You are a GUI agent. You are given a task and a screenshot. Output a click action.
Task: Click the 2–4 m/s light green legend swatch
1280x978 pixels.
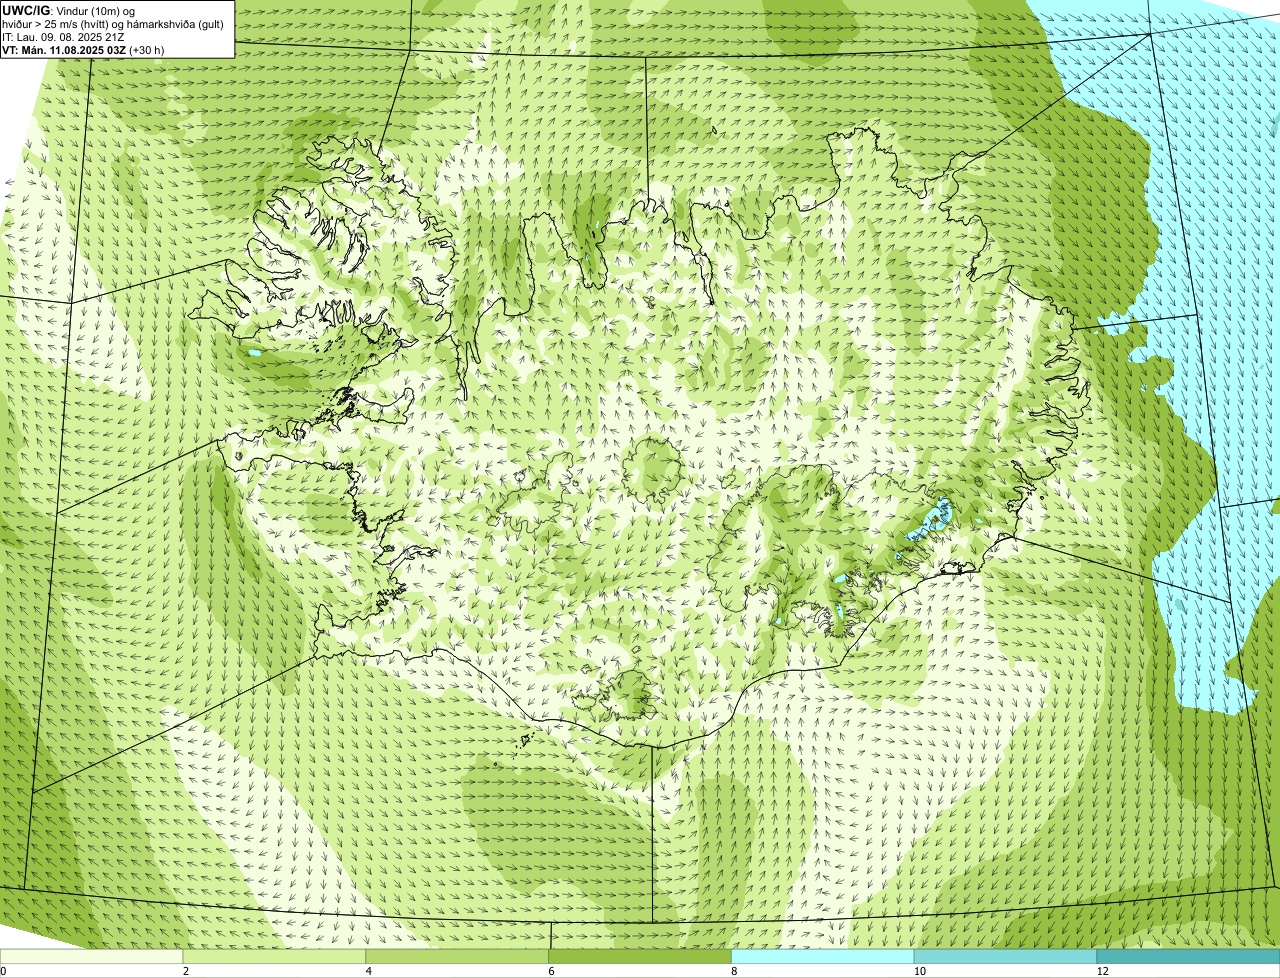275,956
